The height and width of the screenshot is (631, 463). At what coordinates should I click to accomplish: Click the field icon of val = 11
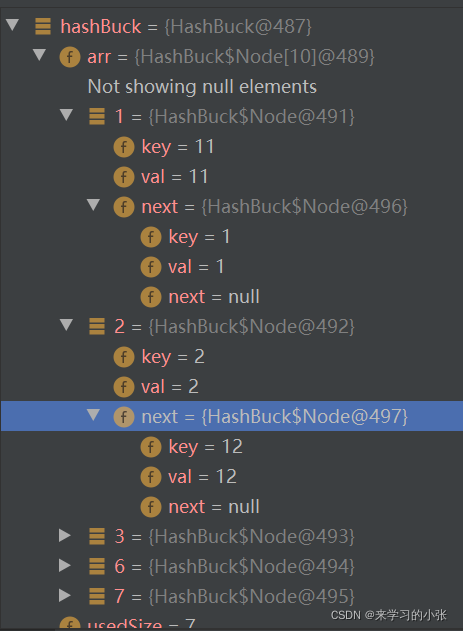click(x=124, y=177)
